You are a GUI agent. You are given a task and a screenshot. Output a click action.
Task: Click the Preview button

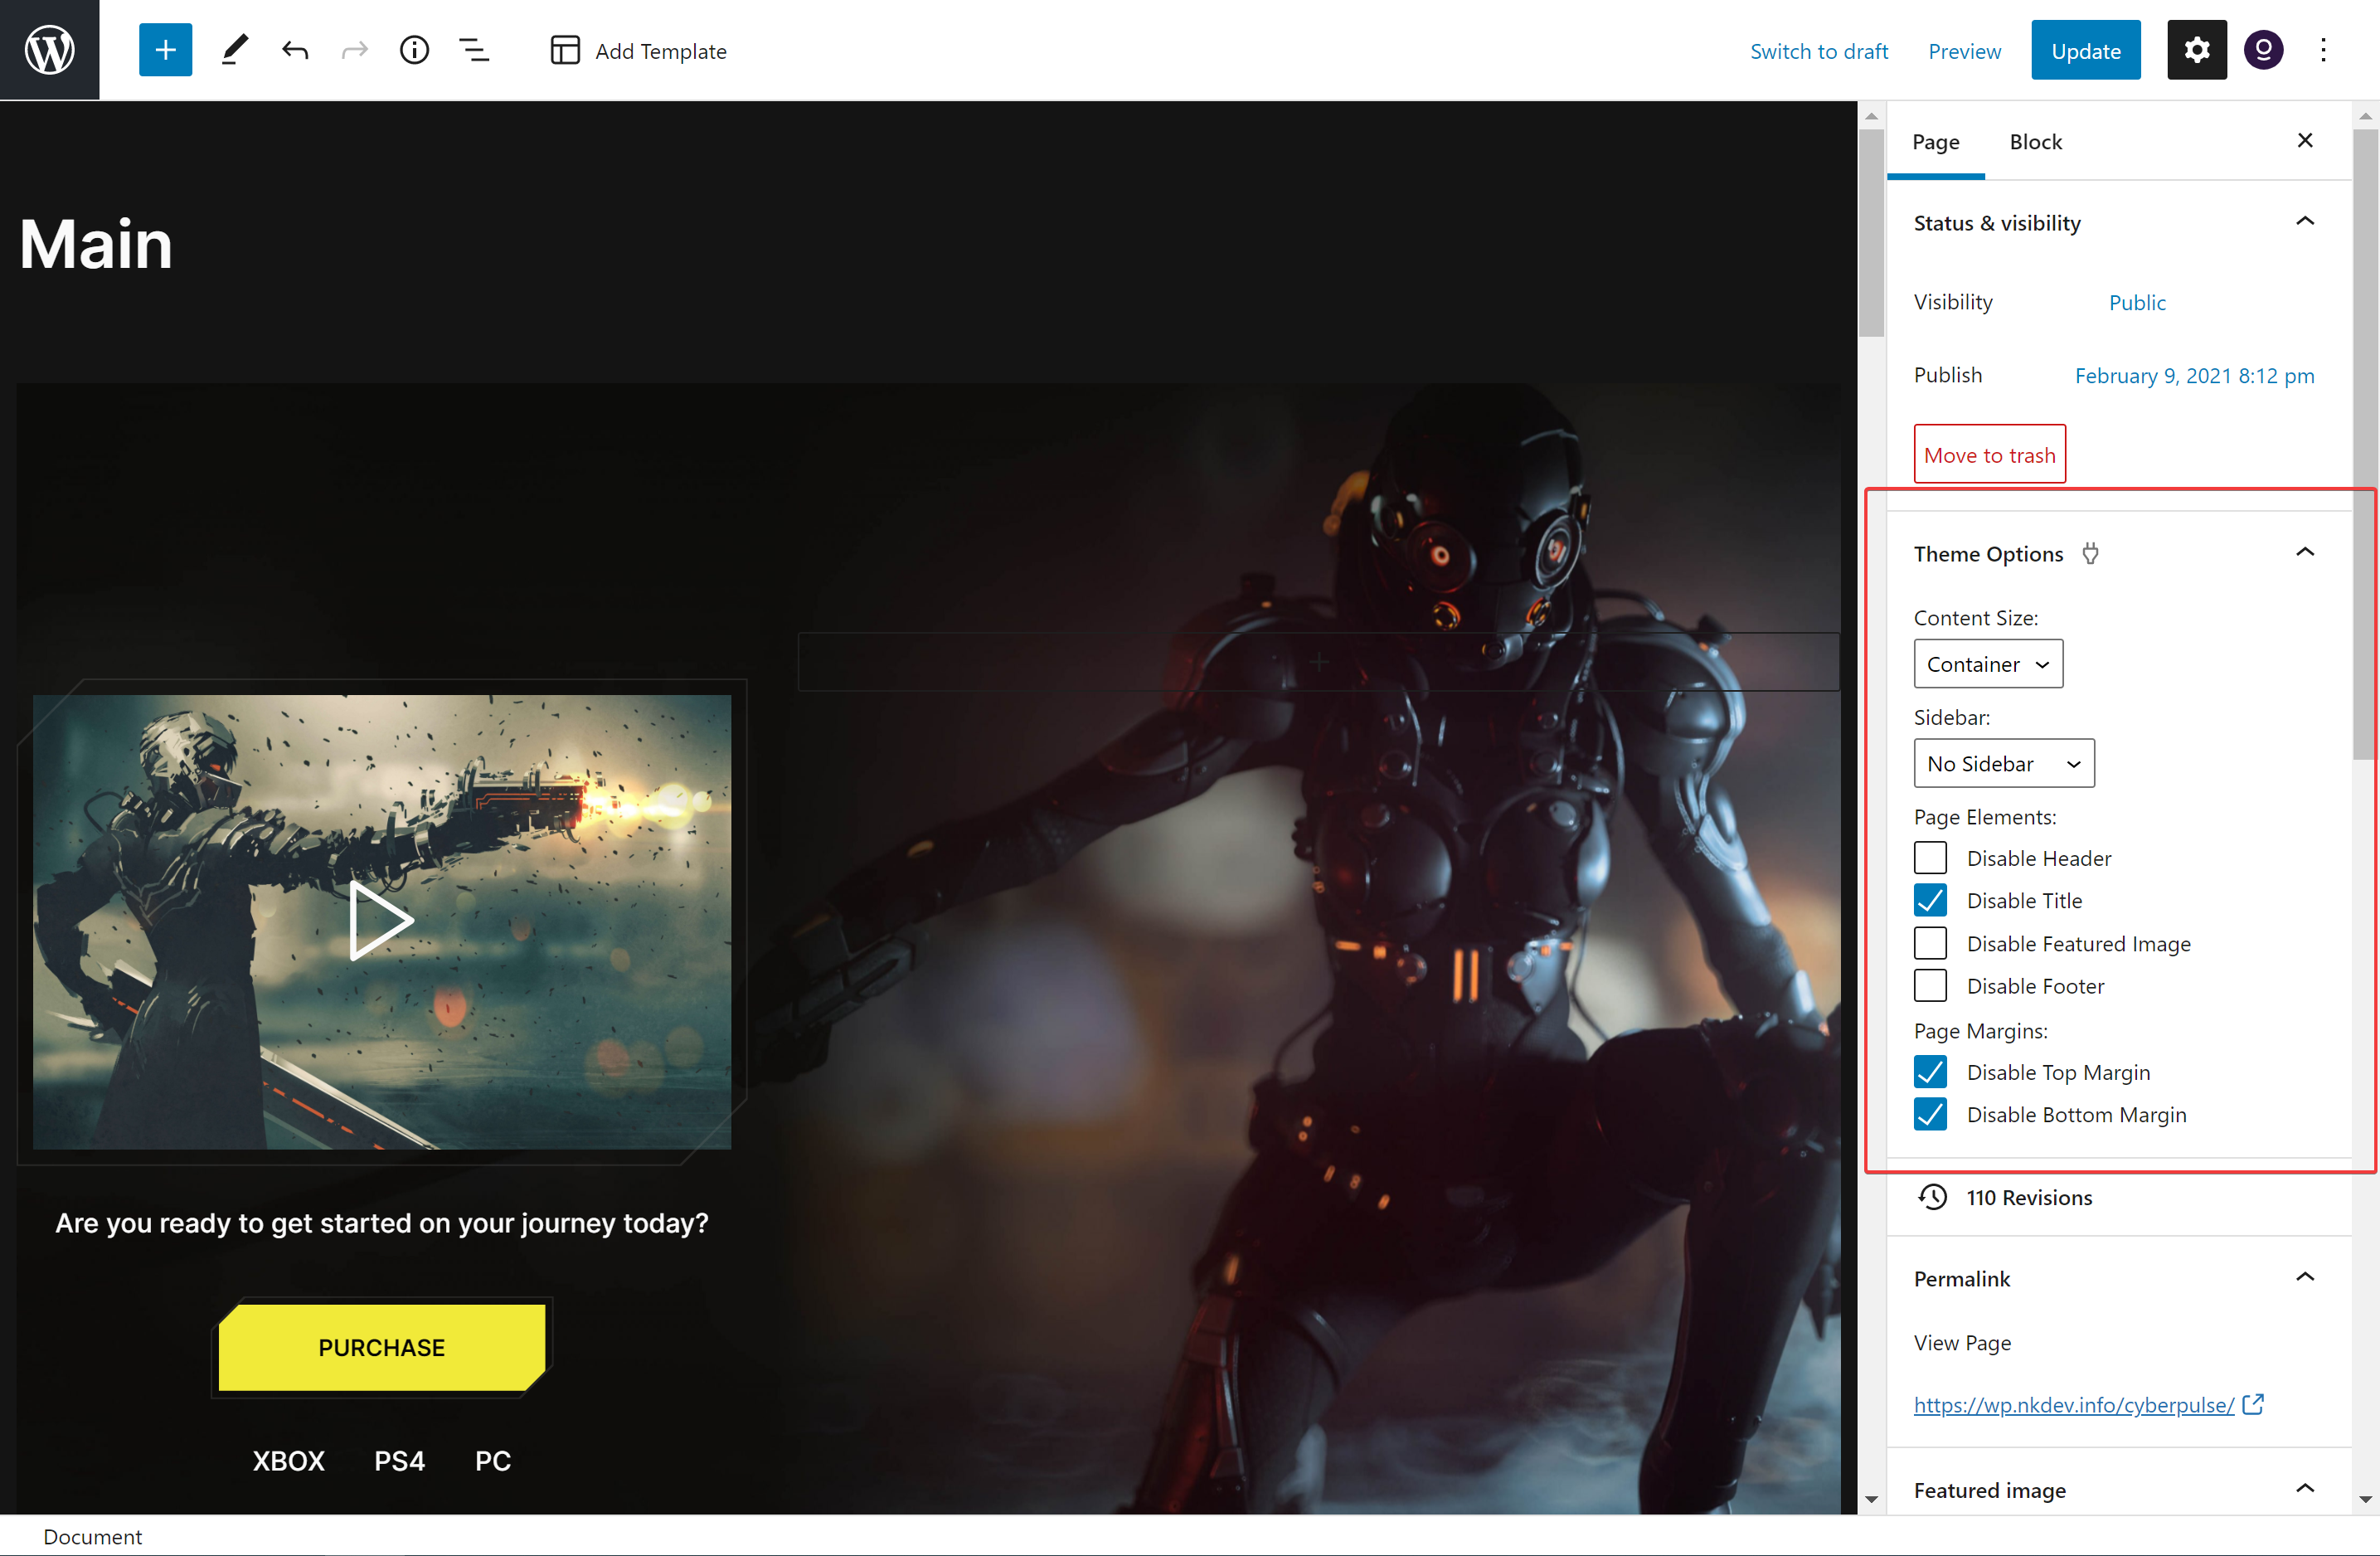coord(1964,51)
